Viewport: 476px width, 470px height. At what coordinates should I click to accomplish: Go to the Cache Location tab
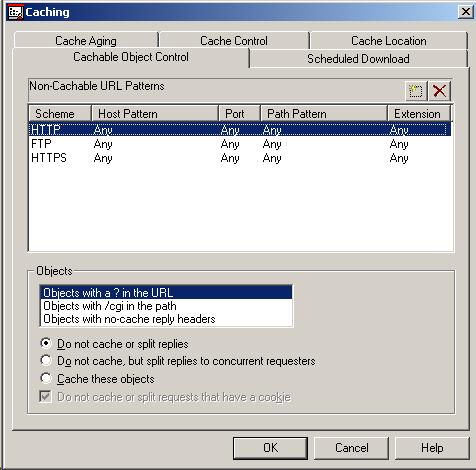[389, 40]
